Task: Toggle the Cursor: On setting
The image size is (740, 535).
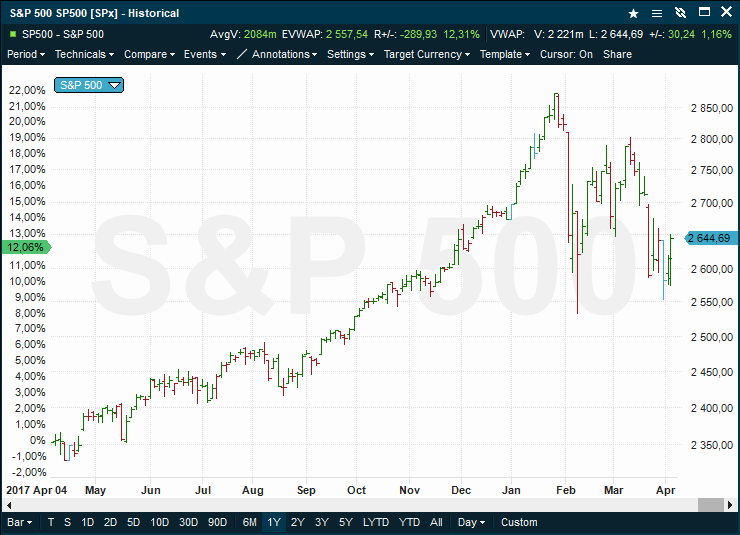Action: click(x=566, y=54)
